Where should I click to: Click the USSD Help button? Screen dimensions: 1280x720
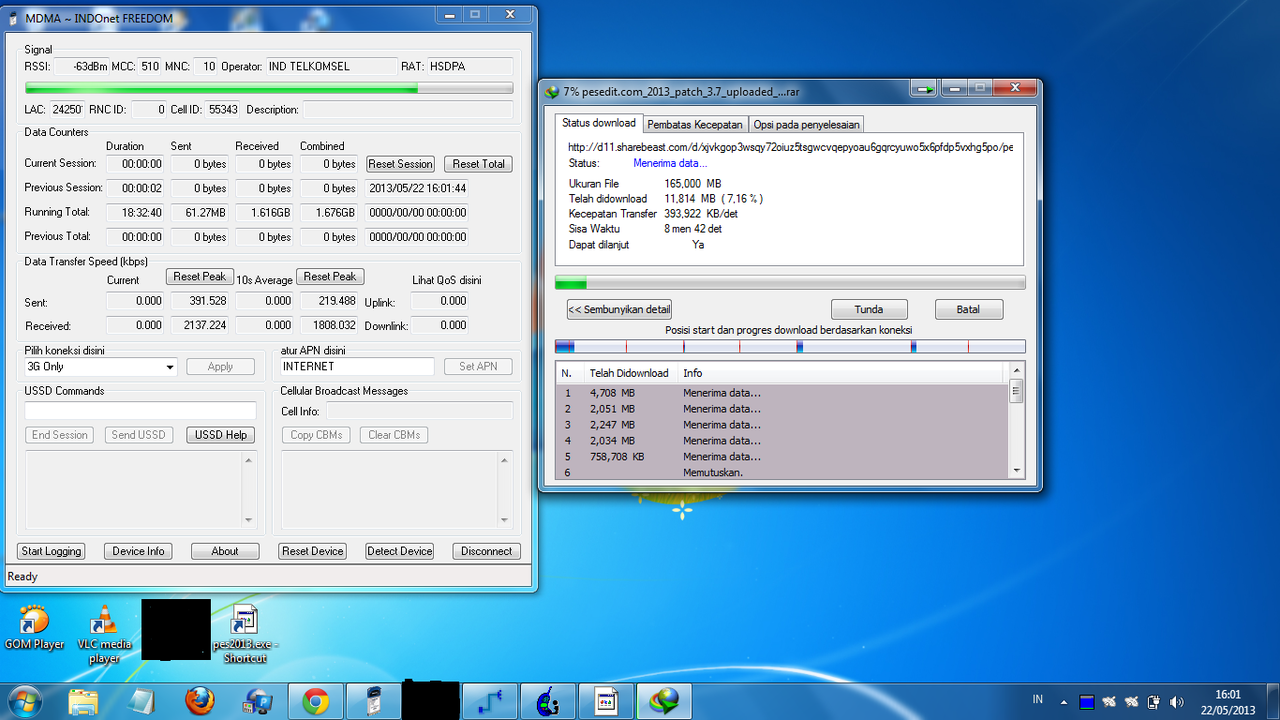(221, 435)
